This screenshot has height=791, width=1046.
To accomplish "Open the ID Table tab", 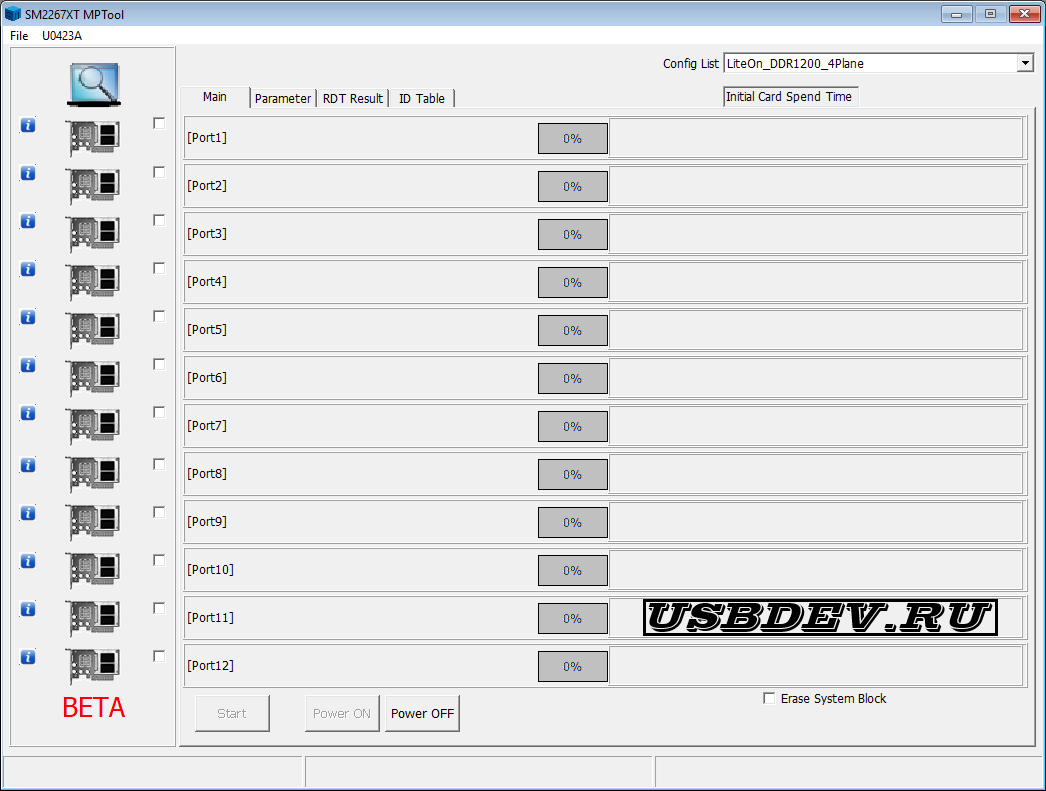I will [x=422, y=99].
